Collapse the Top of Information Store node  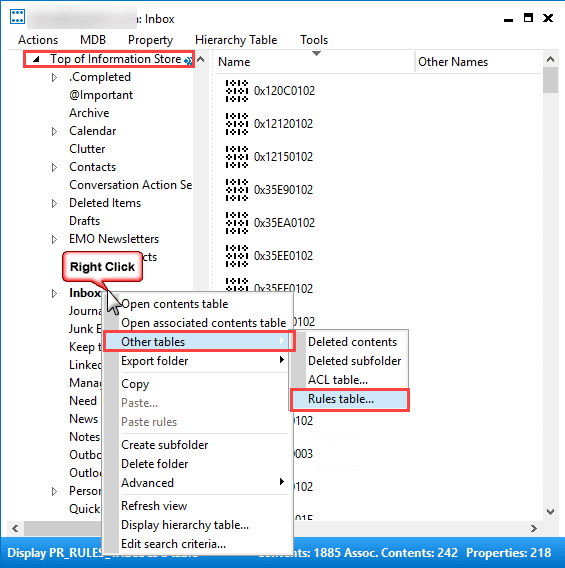[36, 59]
